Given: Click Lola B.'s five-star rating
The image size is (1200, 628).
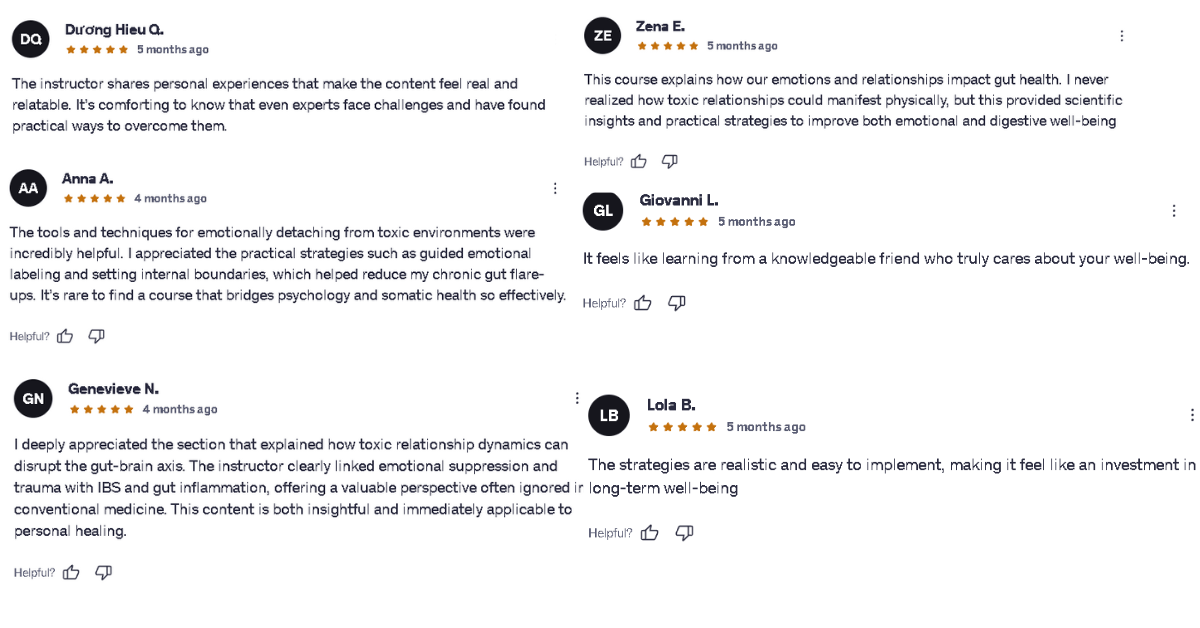Looking at the screenshot, I should (683, 427).
